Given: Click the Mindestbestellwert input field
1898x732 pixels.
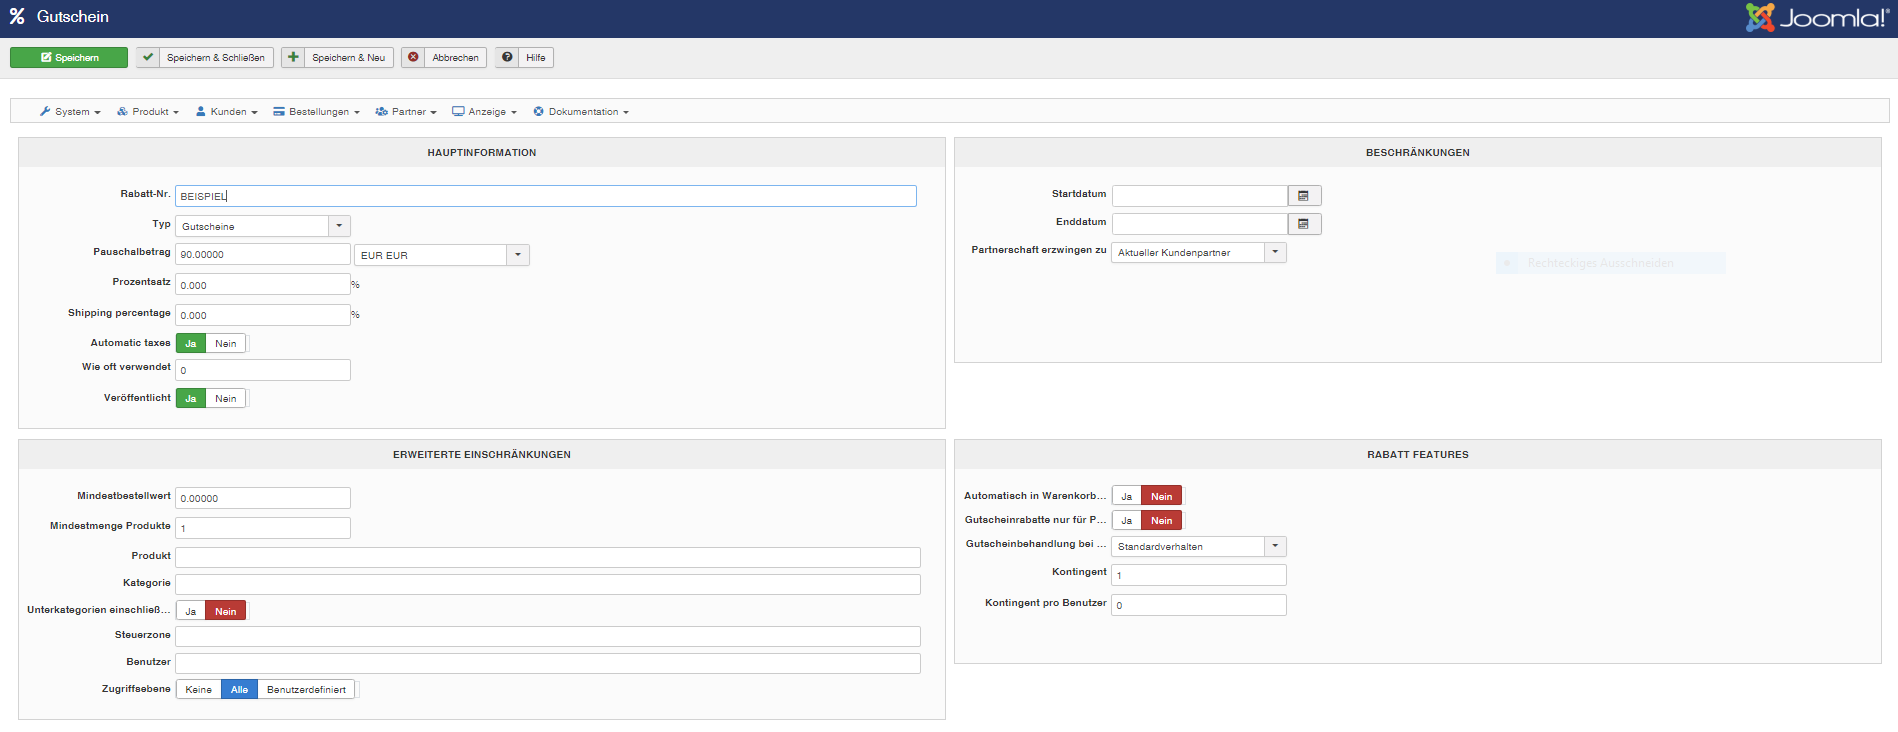Looking at the screenshot, I should tap(263, 498).
